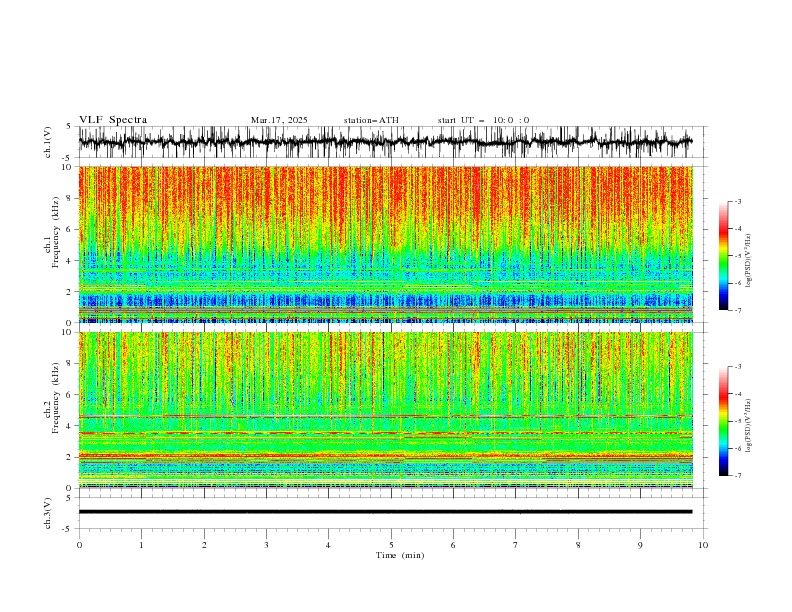The image size is (792, 612).
Task: Click the "2" kHz tick of ch.2 spectrogram
Action: pos(70,457)
